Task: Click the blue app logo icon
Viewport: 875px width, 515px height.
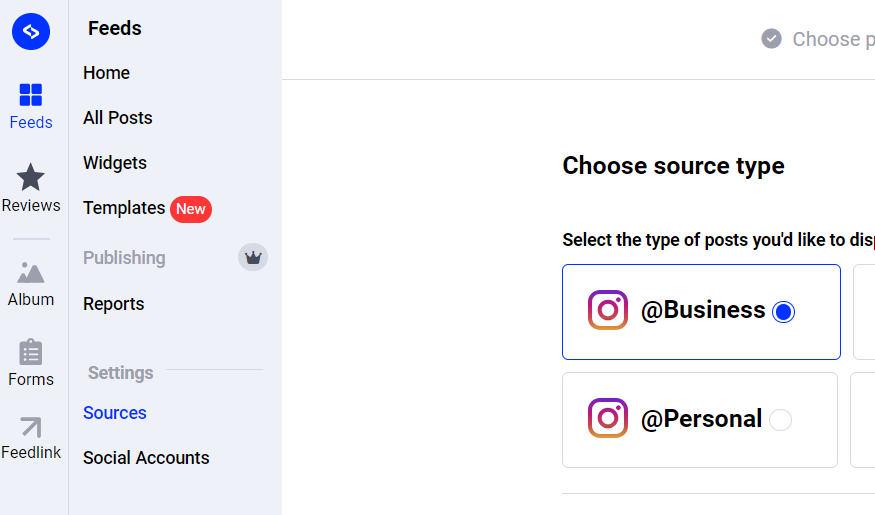Action: (31, 32)
